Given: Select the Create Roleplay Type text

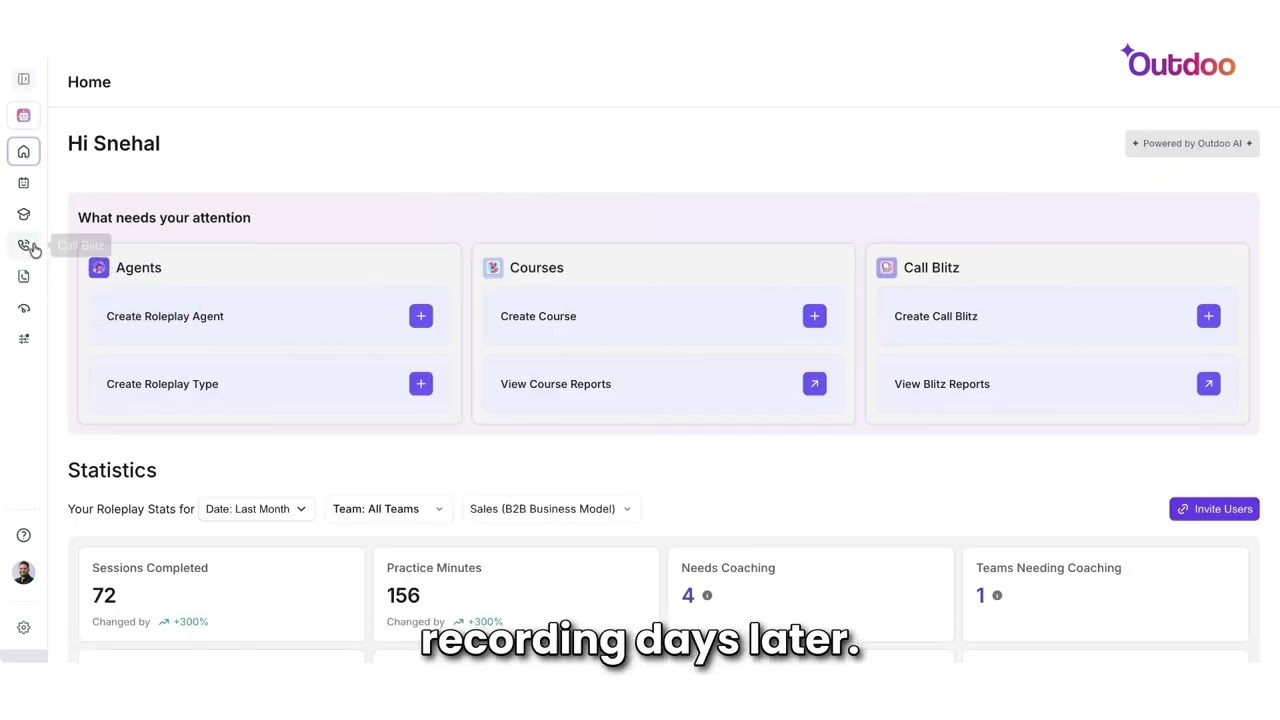Looking at the screenshot, I should [x=162, y=384].
